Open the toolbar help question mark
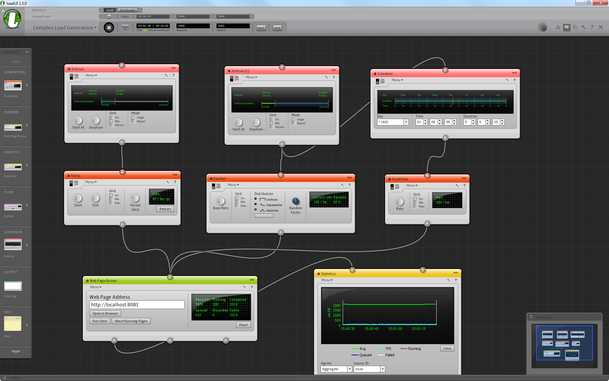This screenshot has width=609, height=381. [x=592, y=27]
